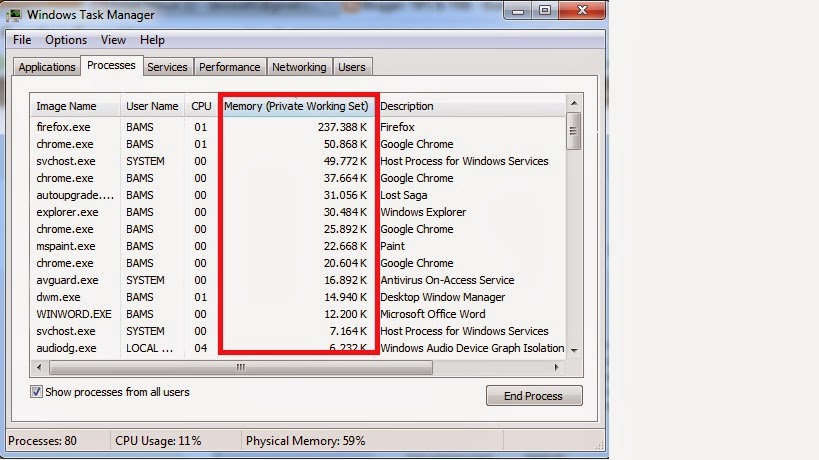Click the End Process button

point(534,396)
